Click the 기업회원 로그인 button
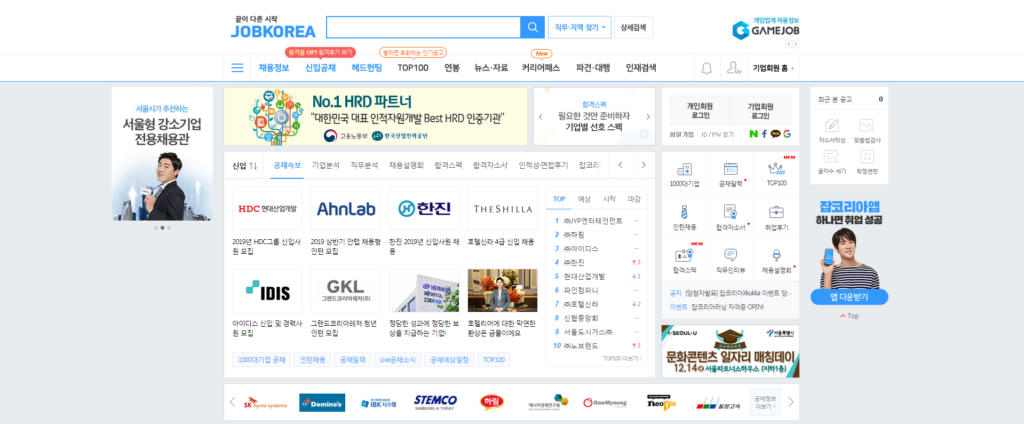This screenshot has width=1024, height=424. pos(760,110)
